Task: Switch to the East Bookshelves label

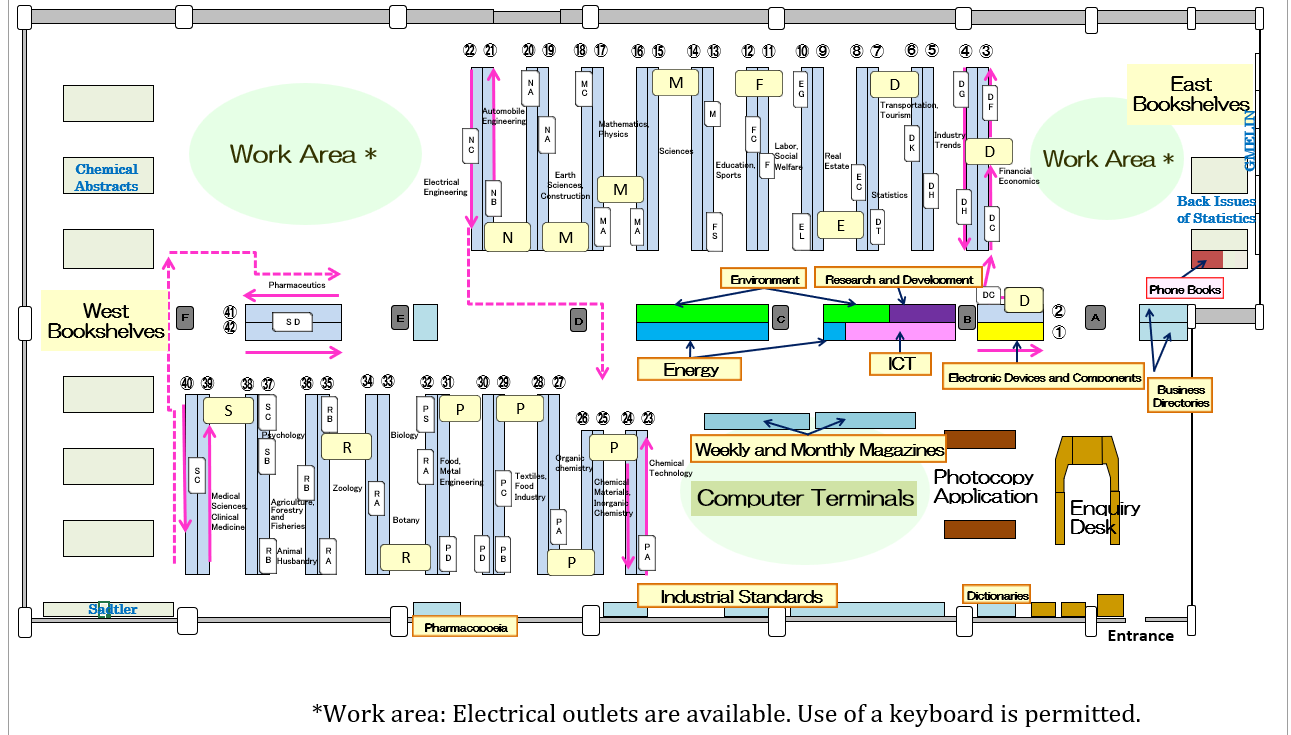Action: point(1189,96)
